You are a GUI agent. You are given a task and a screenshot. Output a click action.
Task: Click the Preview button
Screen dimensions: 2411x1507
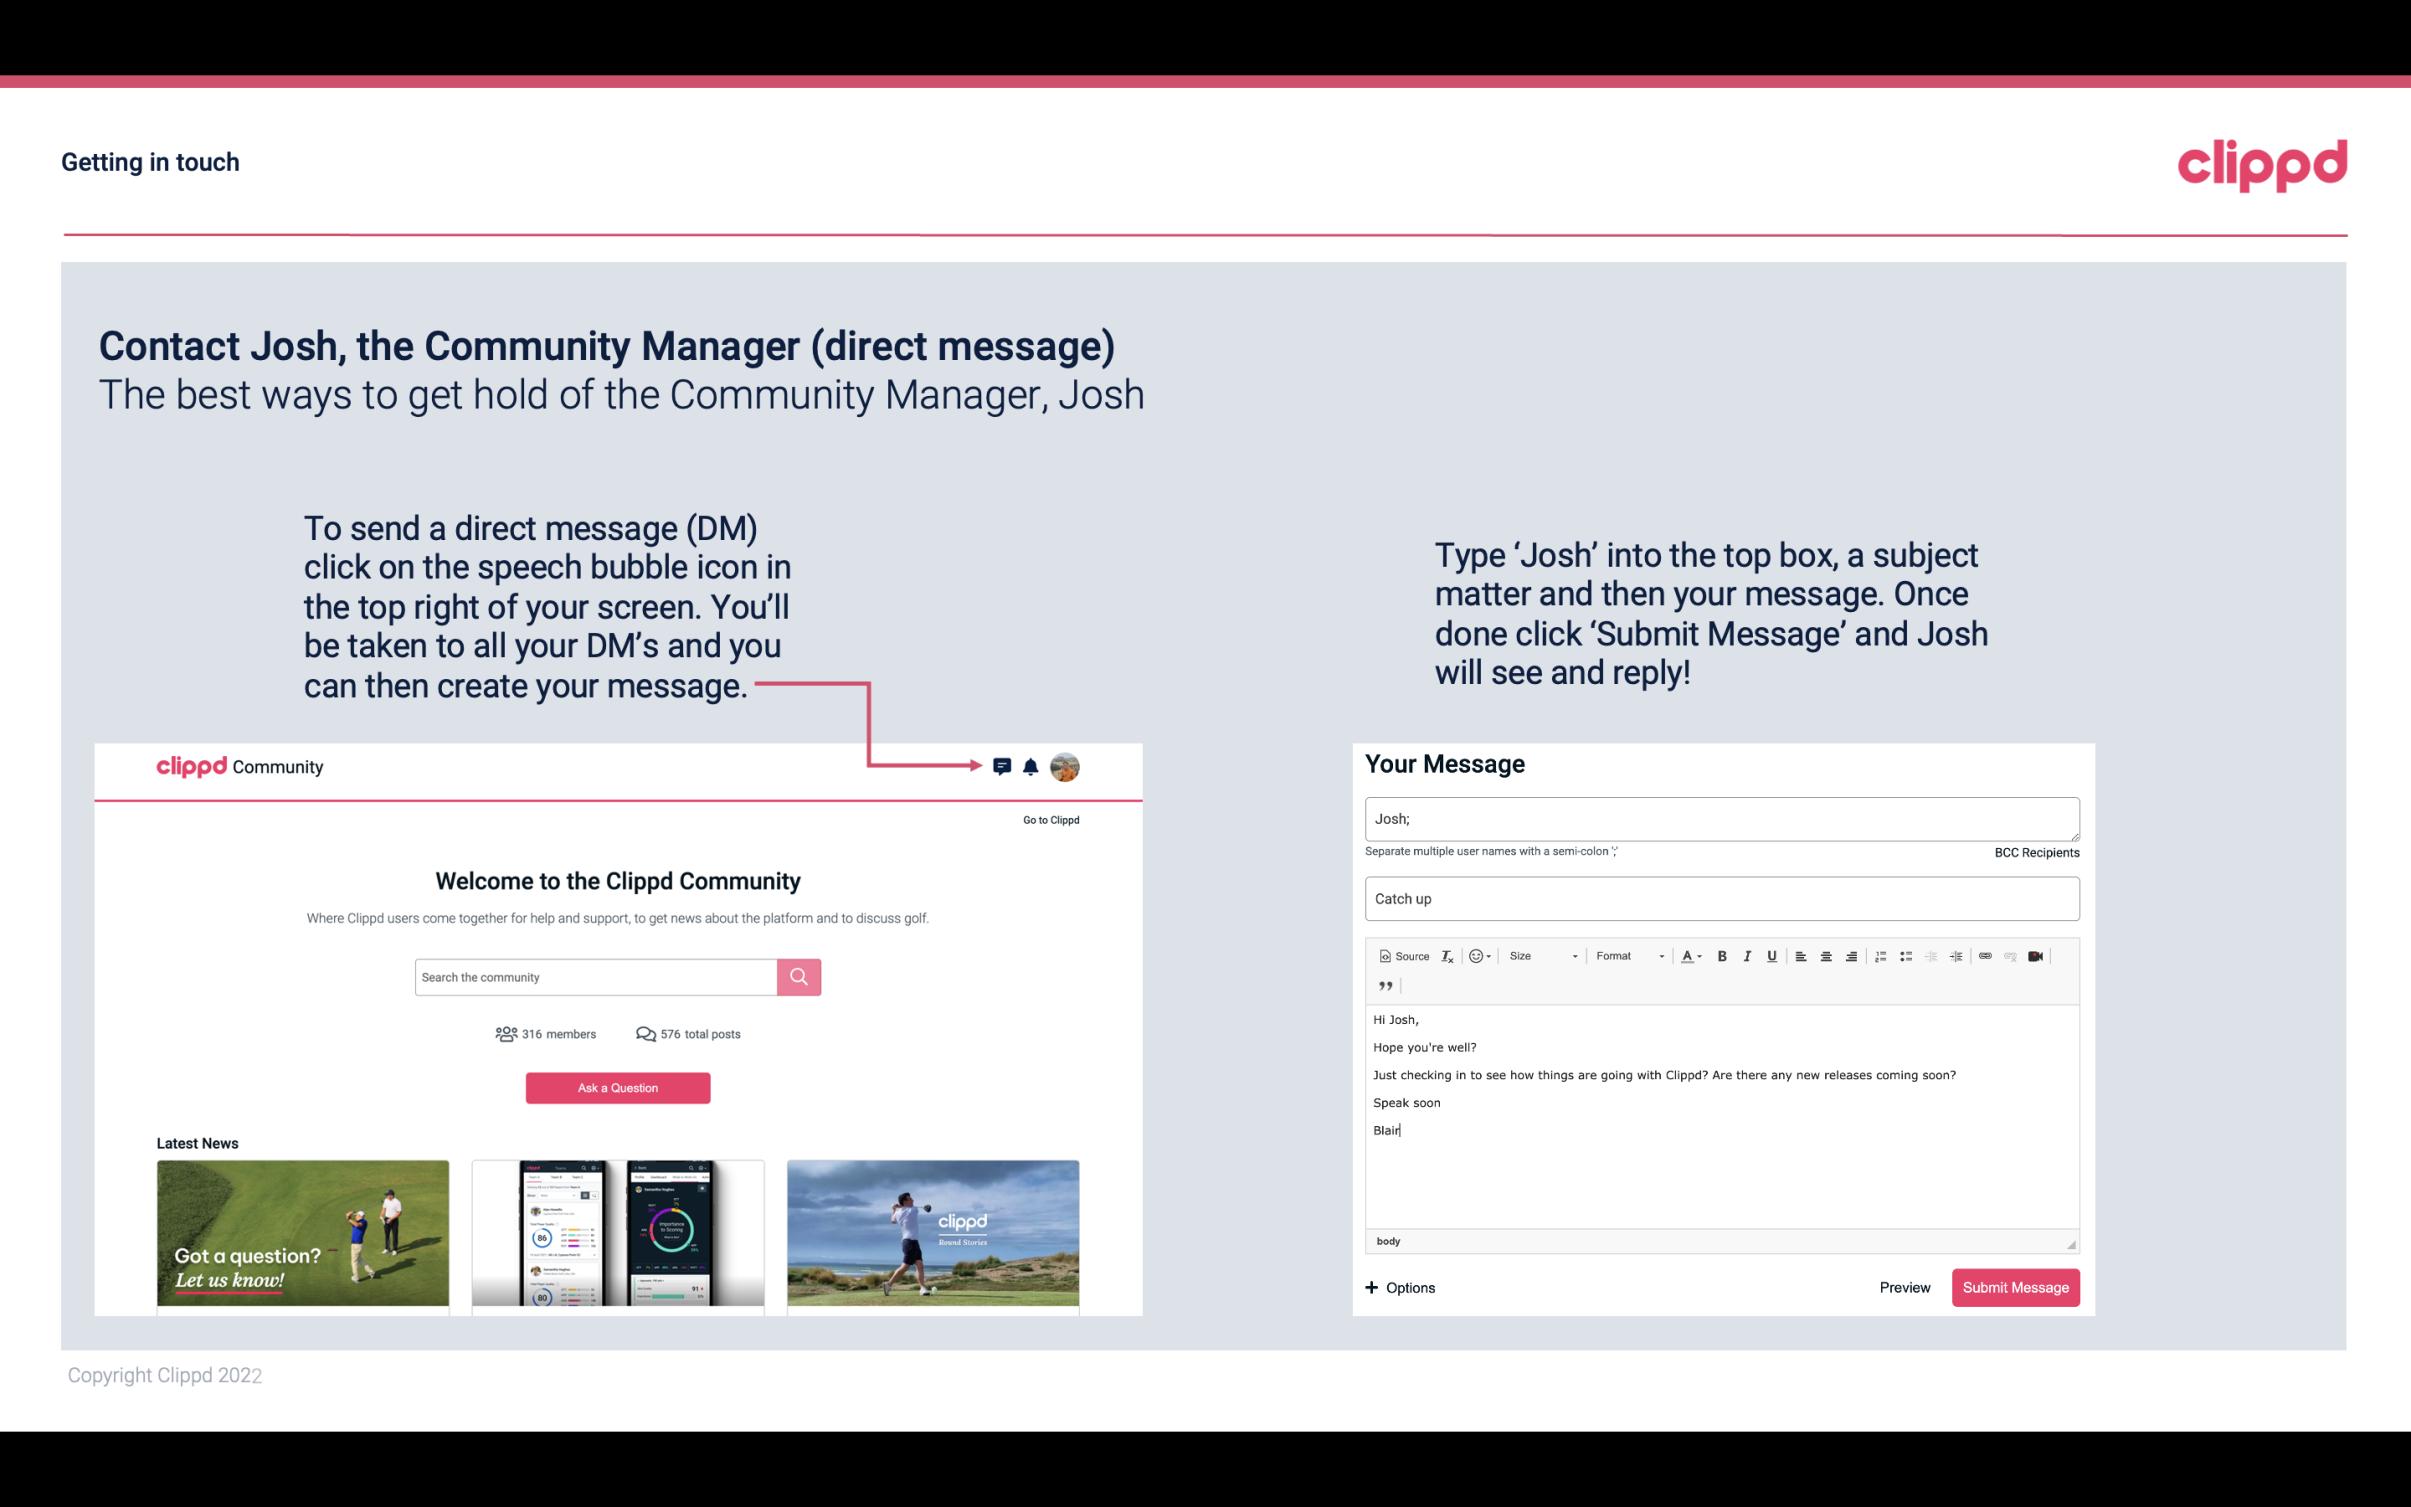(x=1904, y=1288)
